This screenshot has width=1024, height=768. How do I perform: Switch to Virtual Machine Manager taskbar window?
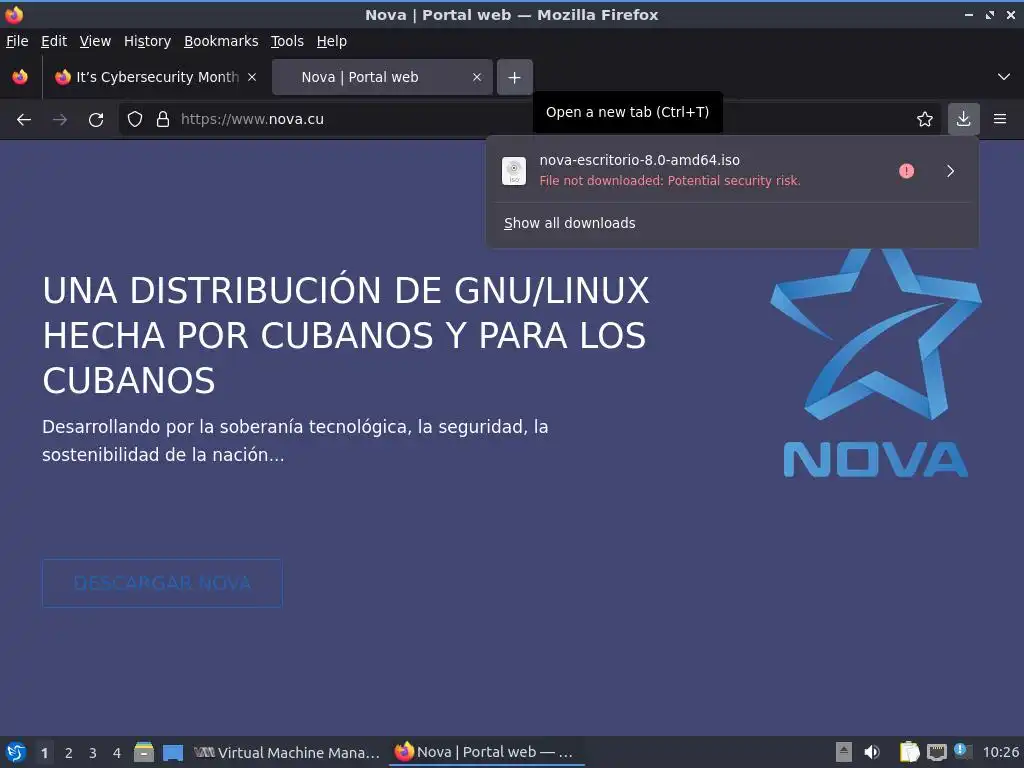click(287, 752)
